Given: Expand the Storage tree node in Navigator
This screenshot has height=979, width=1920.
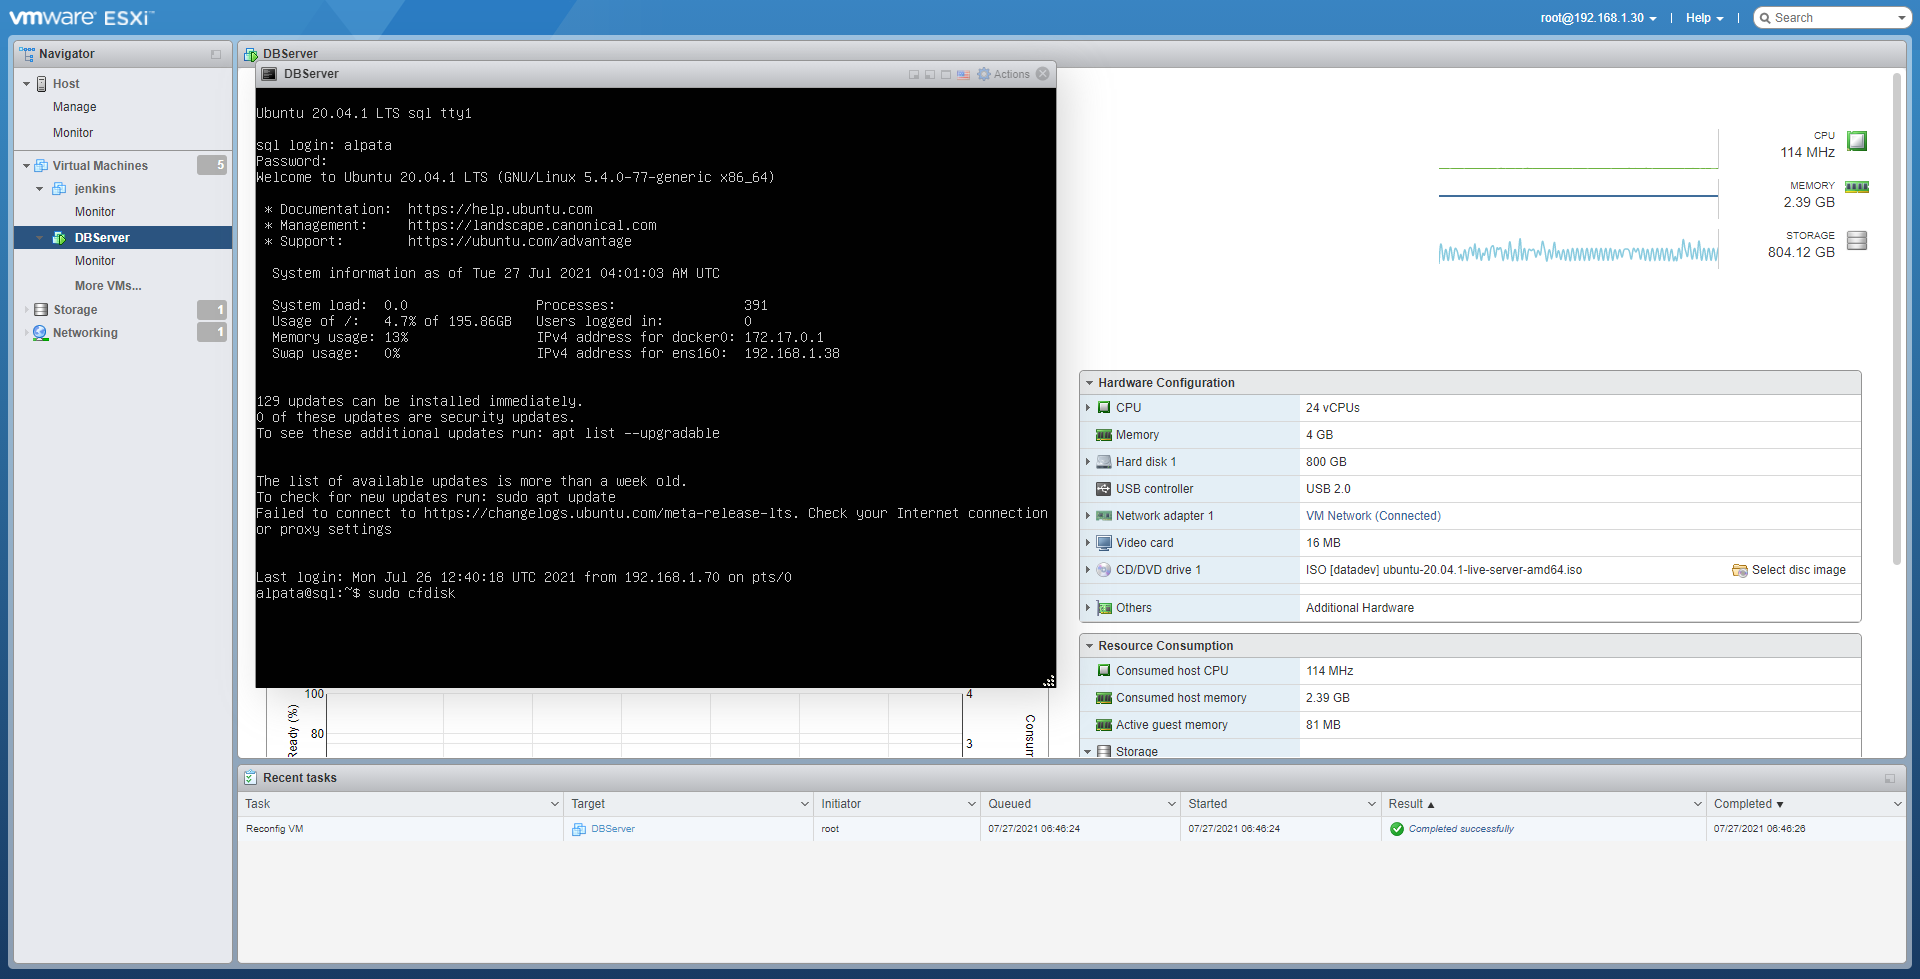Looking at the screenshot, I should coord(26,310).
